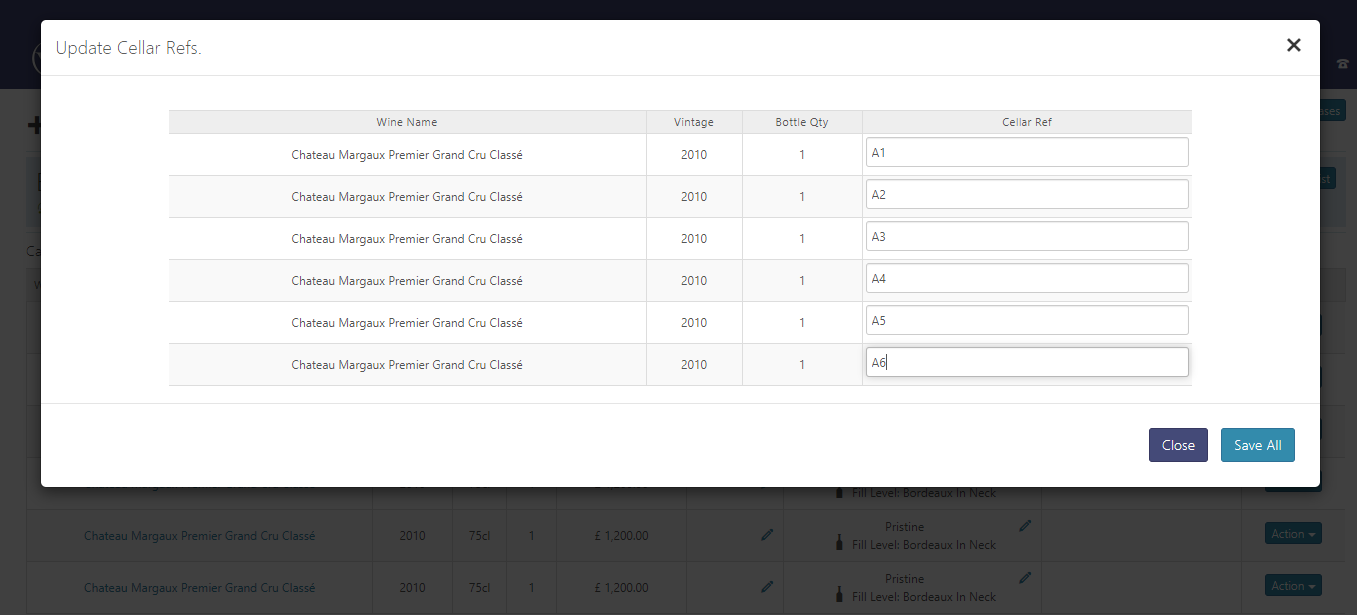Focus the Cellar Ref field containing A1
Screen dimensions: 1357x615
point(1026,153)
